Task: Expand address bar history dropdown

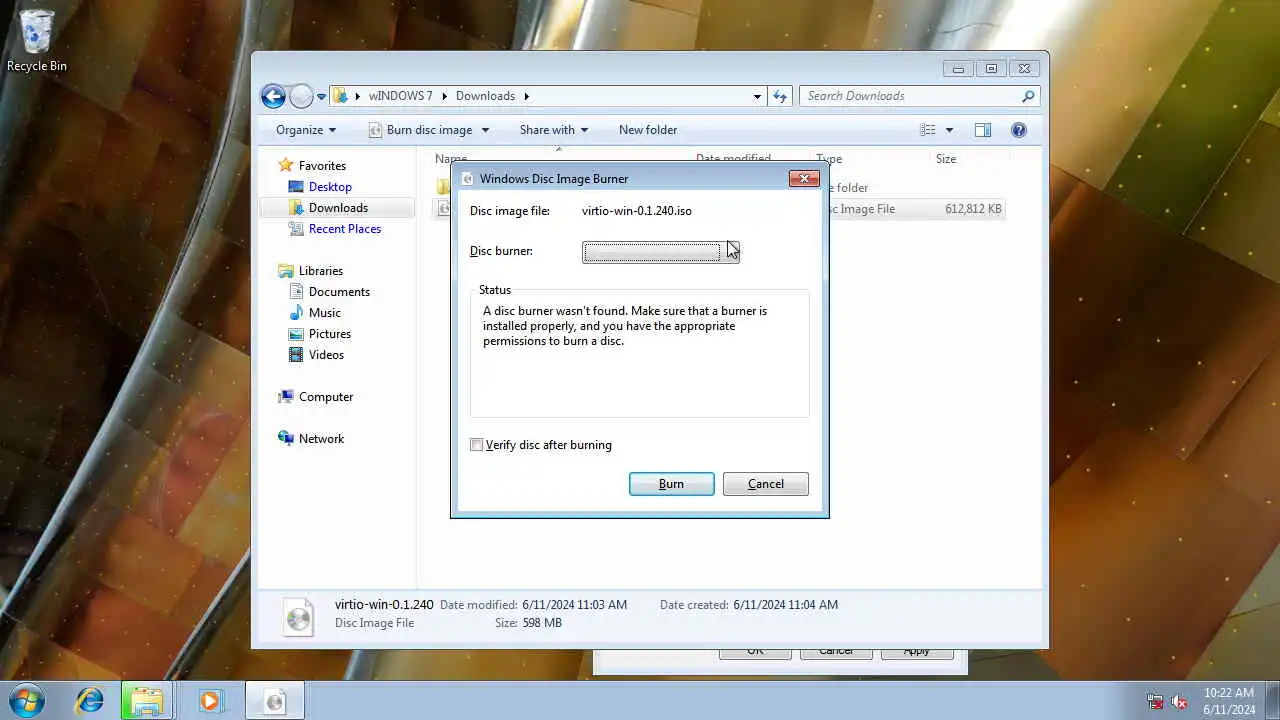Action: click(757, 97)
